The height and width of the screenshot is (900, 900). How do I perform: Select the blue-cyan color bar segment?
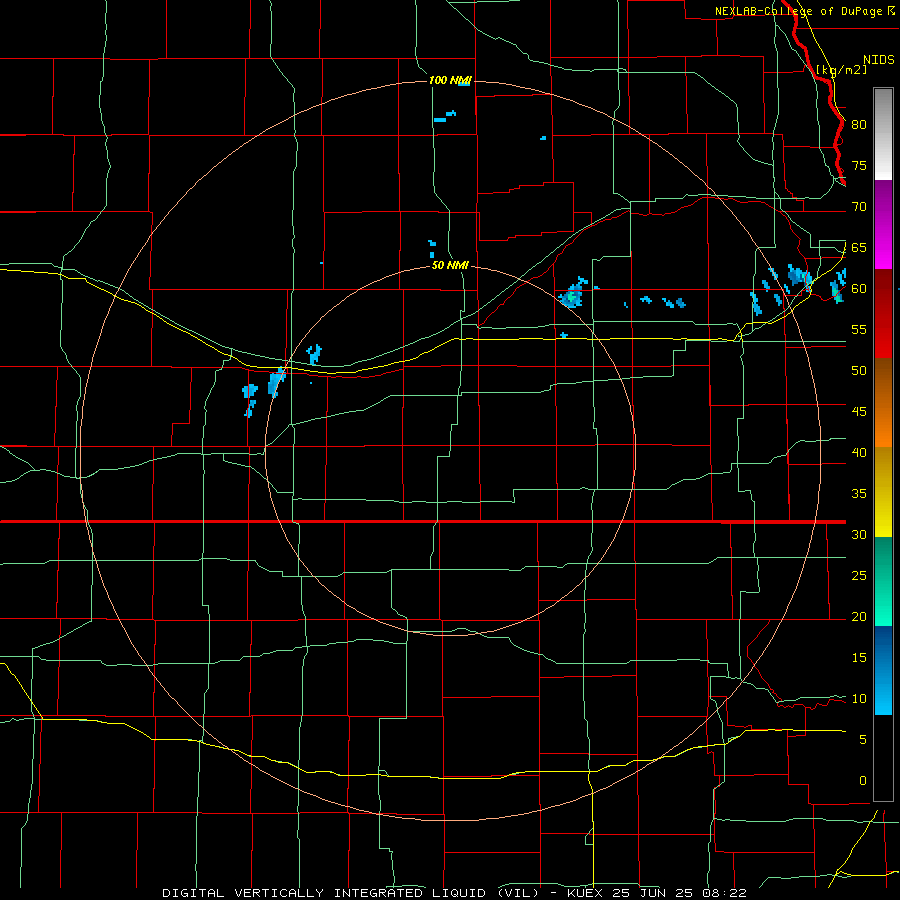(x=883, y=670)
